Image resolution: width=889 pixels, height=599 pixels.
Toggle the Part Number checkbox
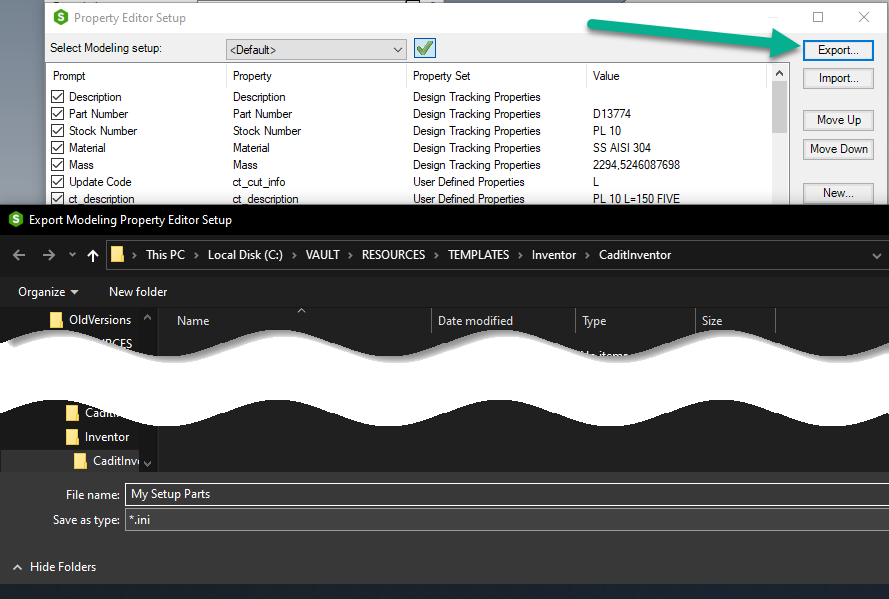pos(57,113)
